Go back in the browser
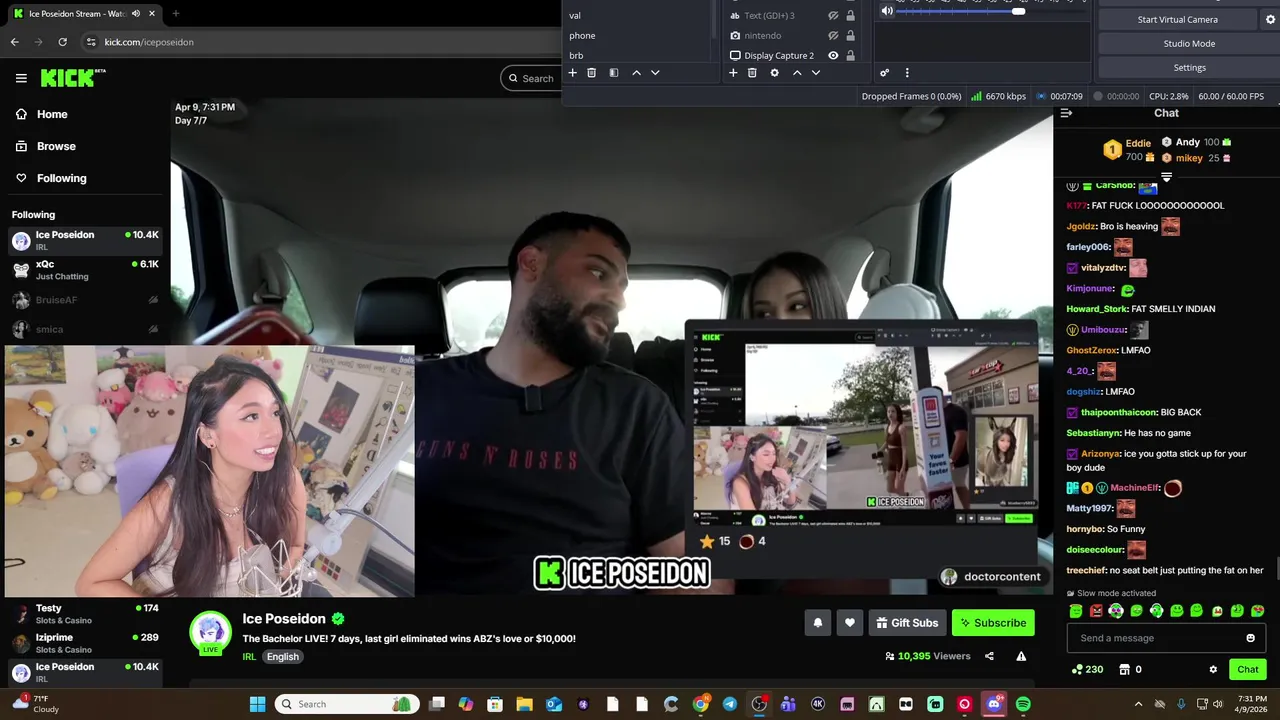 pyautogui.click(x=14, y=42)
